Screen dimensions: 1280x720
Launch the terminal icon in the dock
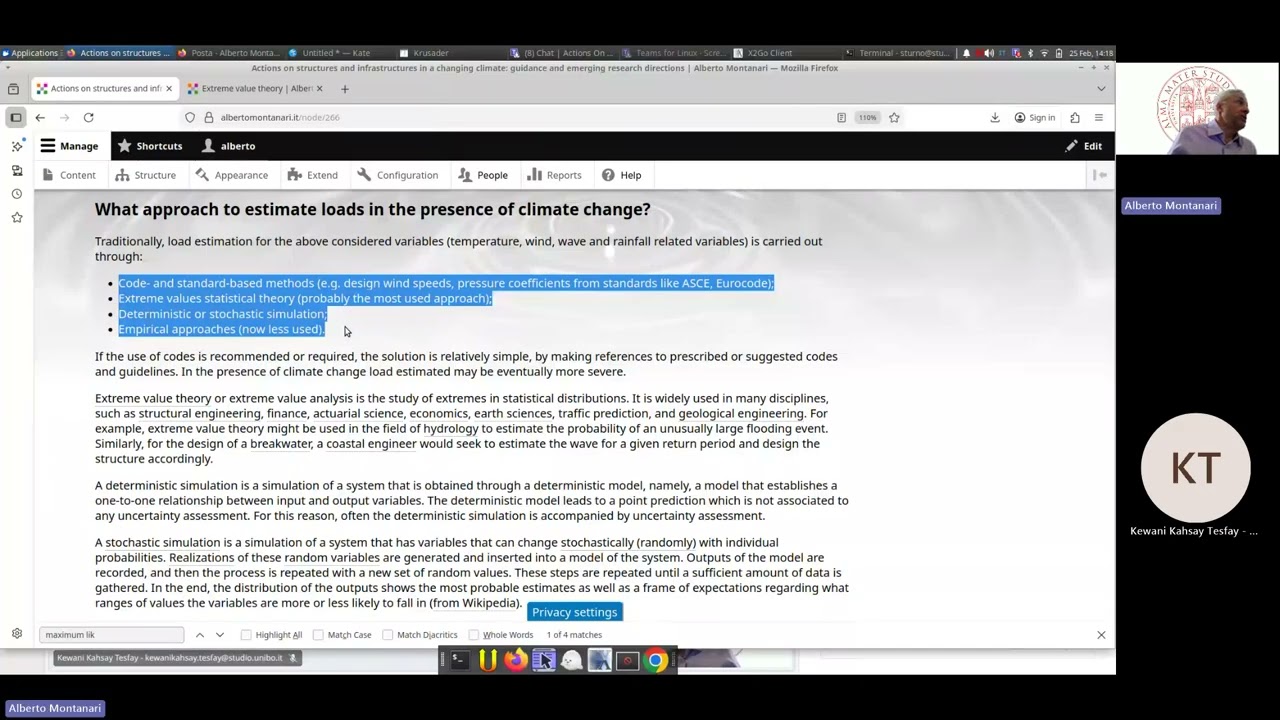coord(458,660)
